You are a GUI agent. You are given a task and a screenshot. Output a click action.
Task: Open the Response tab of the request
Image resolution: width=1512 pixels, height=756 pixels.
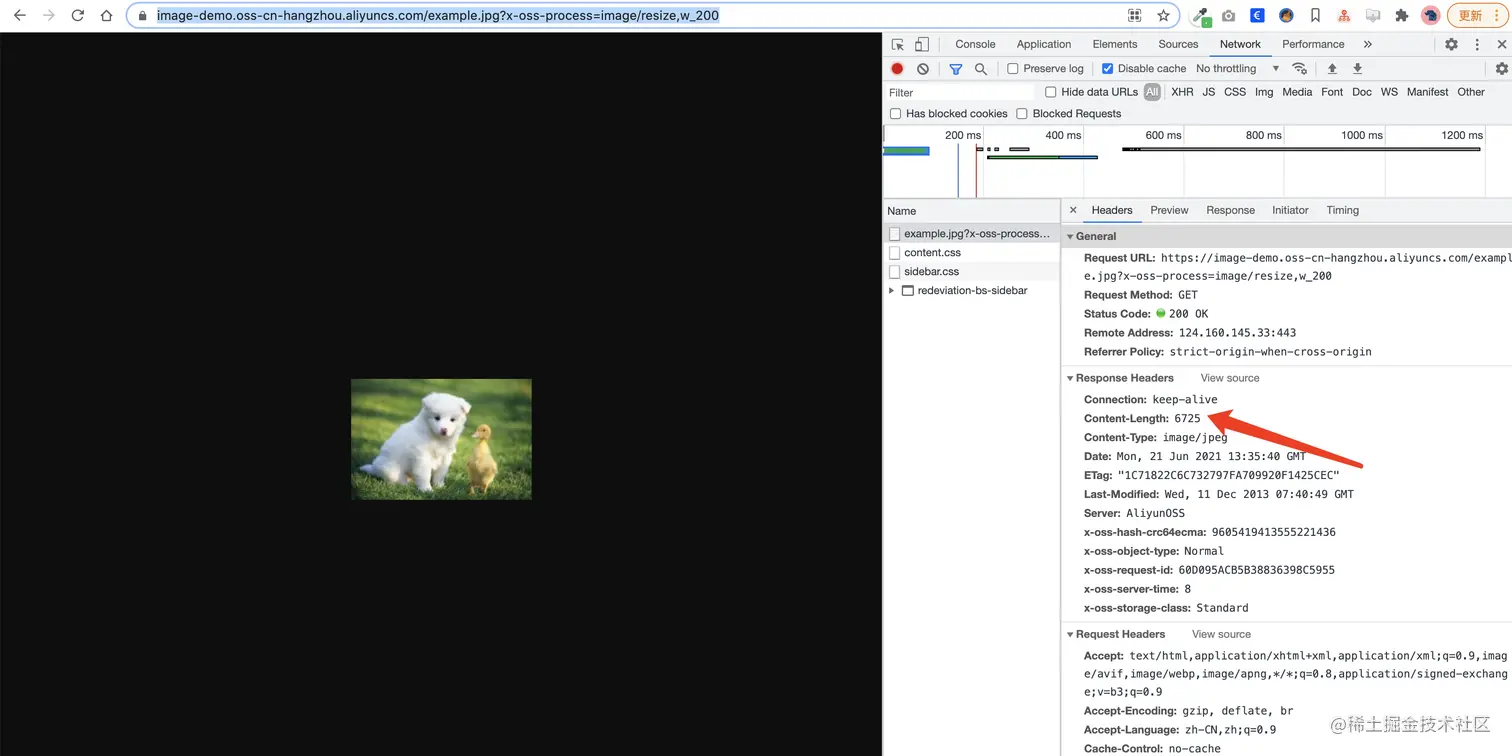[1230, 210]
